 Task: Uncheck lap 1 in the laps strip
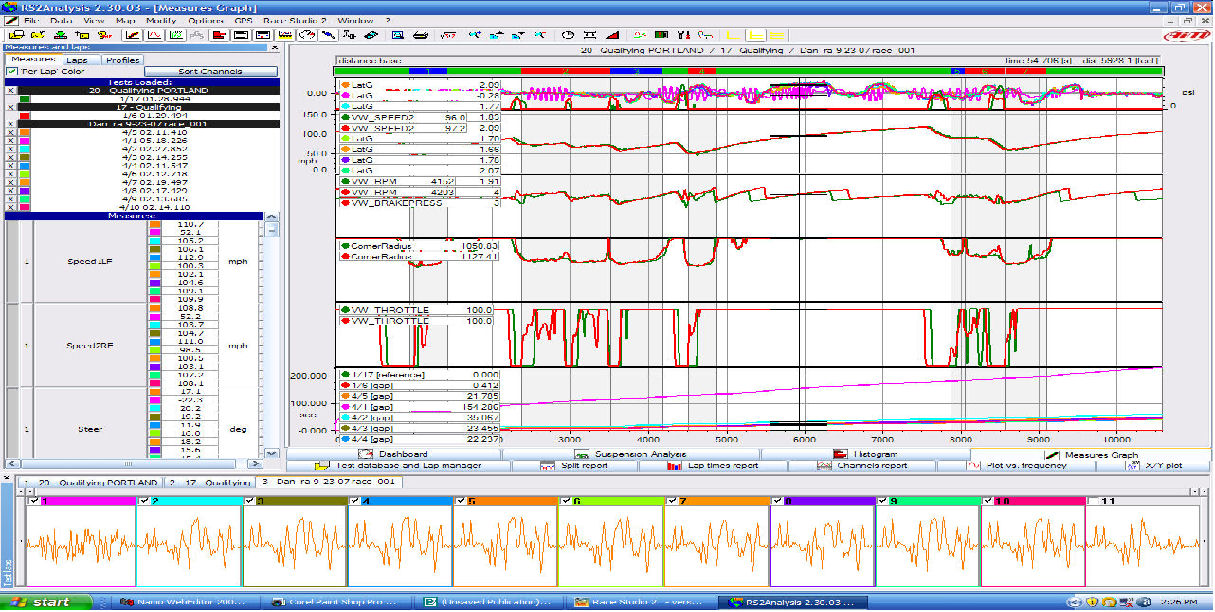tap(35, 501)
